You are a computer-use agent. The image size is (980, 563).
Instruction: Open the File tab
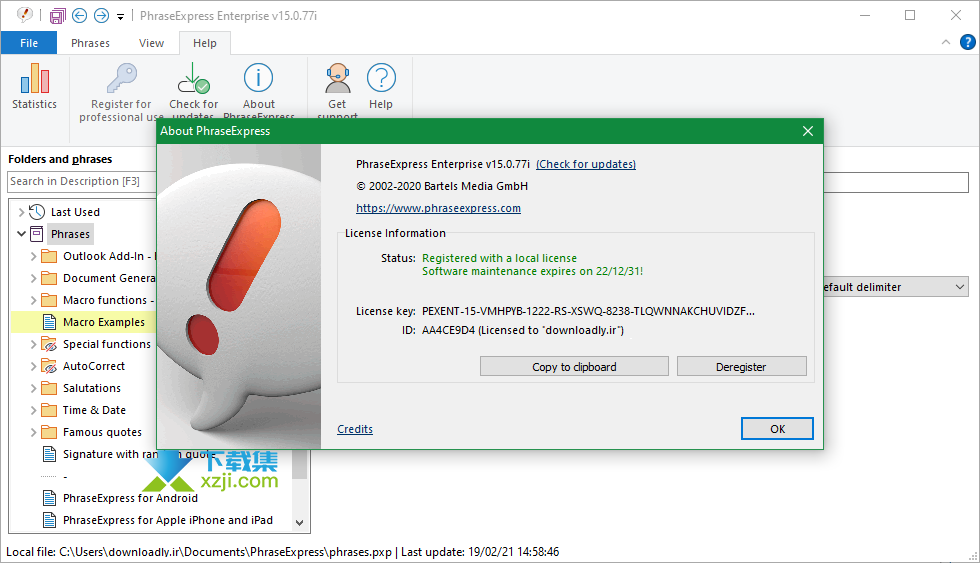click(29, 43)
